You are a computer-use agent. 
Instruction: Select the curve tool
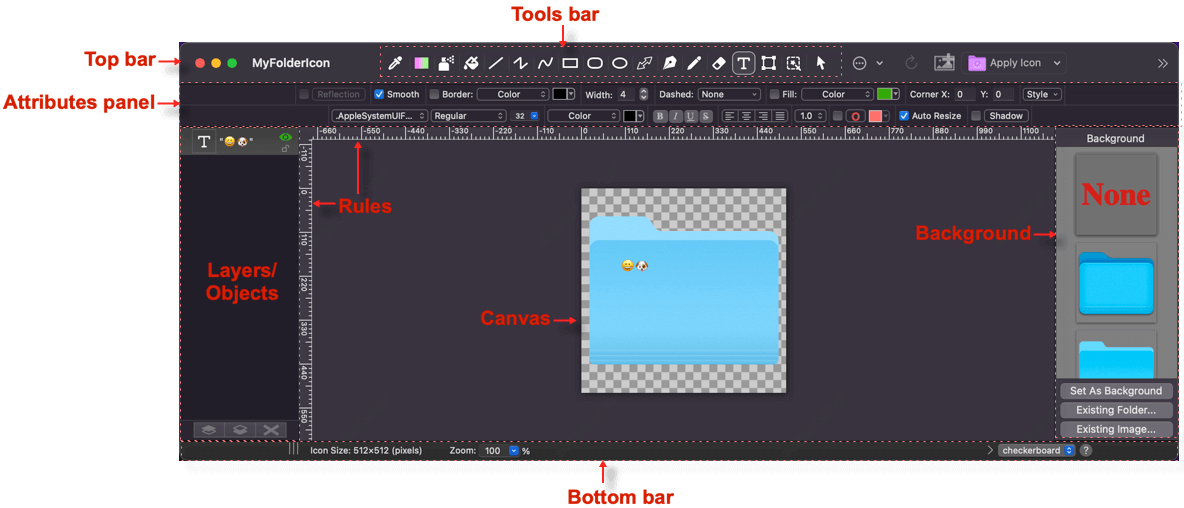545,63
